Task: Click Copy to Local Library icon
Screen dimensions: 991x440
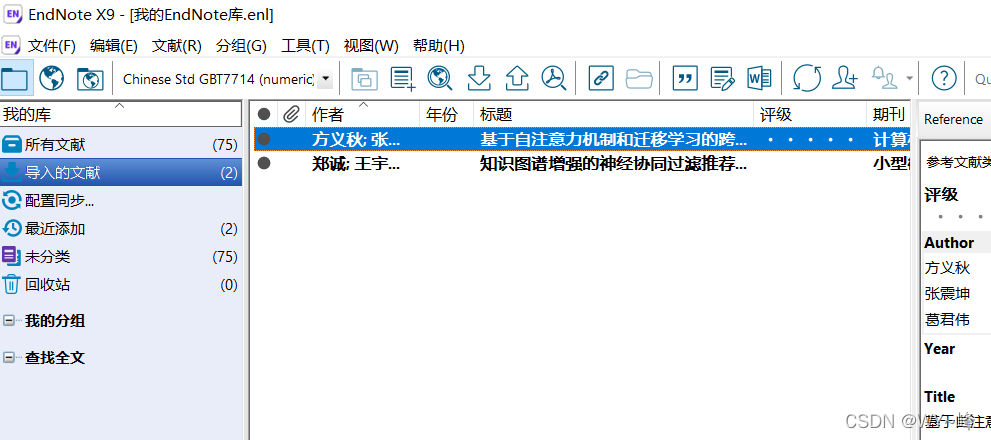Action: click(x=364, y=78)
